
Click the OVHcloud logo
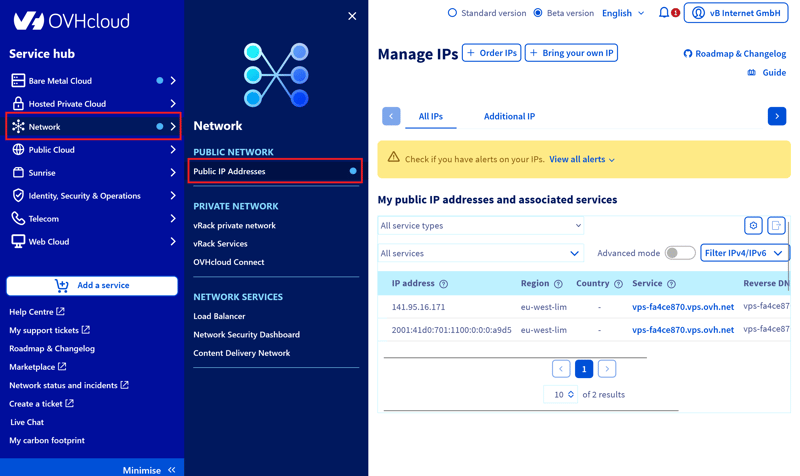pyautogui.click(x=57, y=20)
